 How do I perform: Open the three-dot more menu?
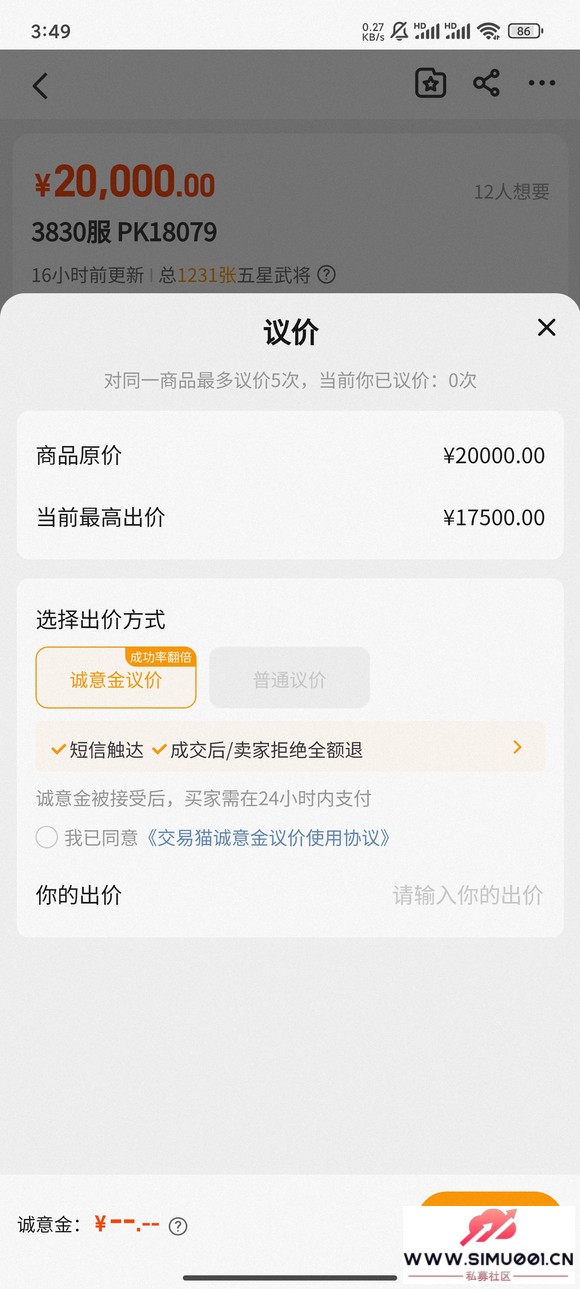tap(542, 84)
